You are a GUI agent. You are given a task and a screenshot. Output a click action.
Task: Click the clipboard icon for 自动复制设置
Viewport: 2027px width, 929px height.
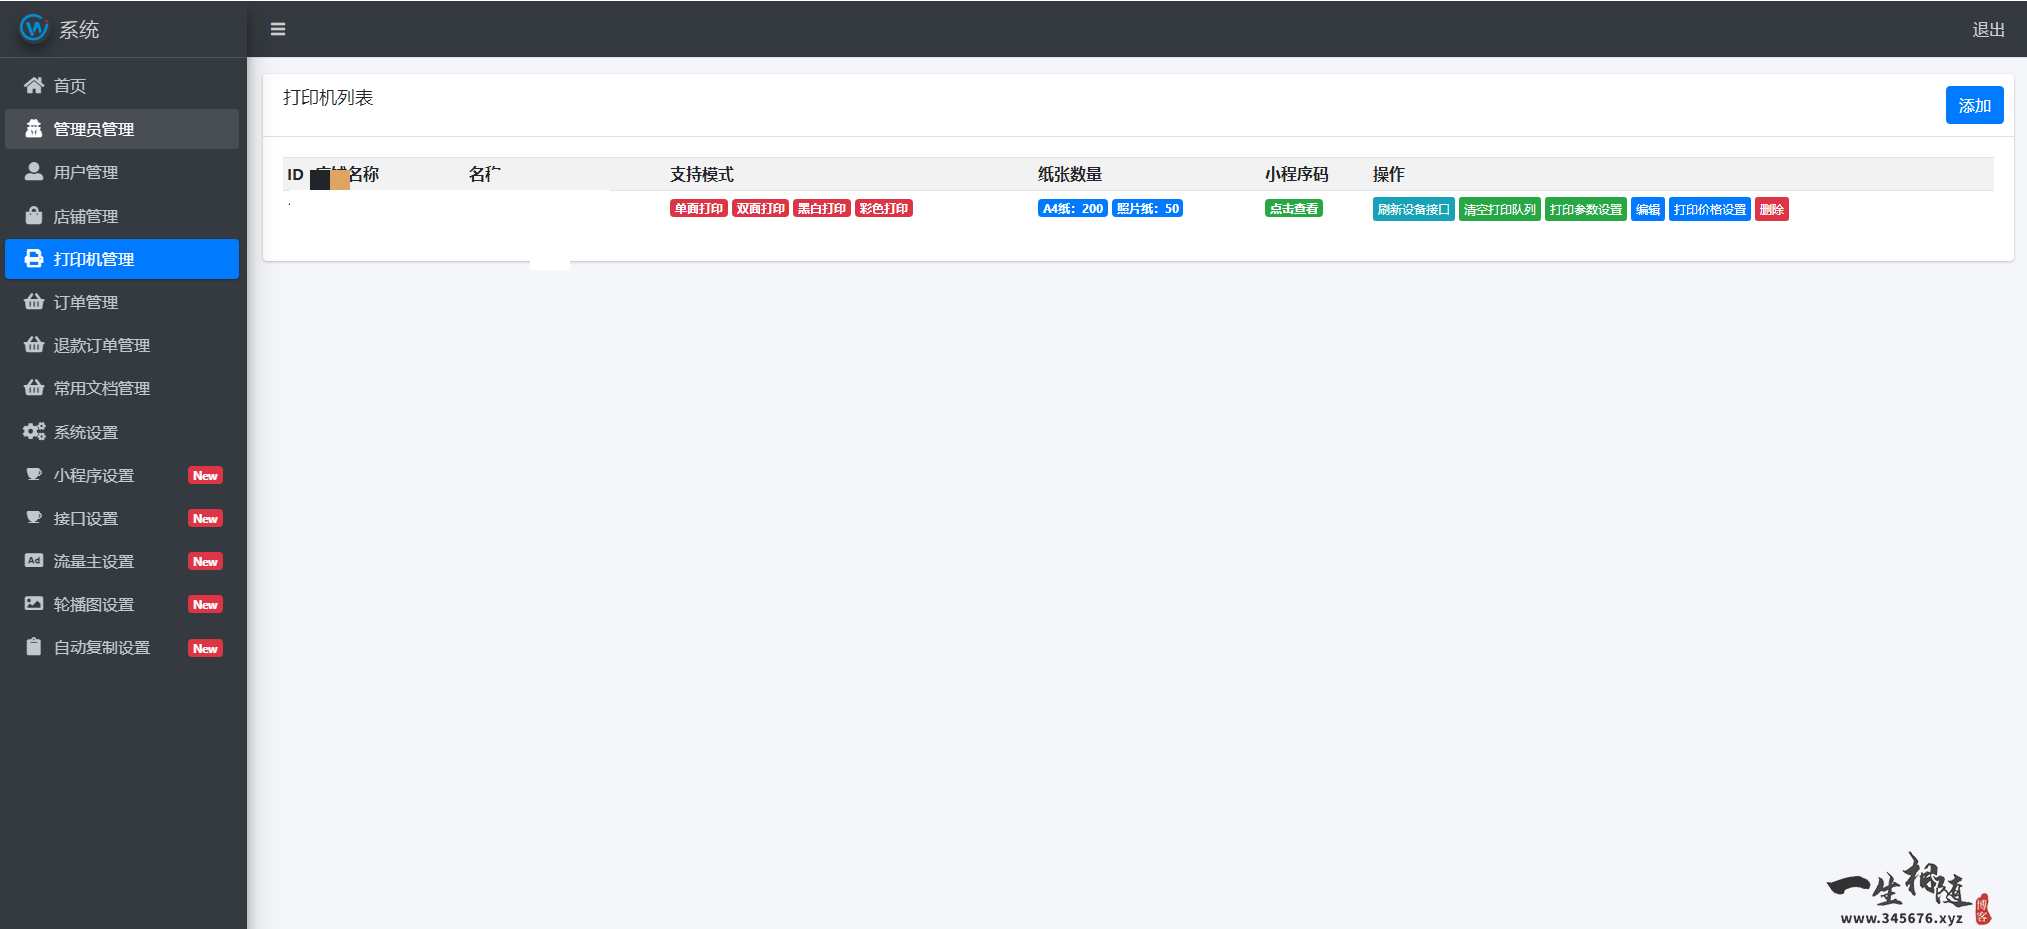coord(34,647)
